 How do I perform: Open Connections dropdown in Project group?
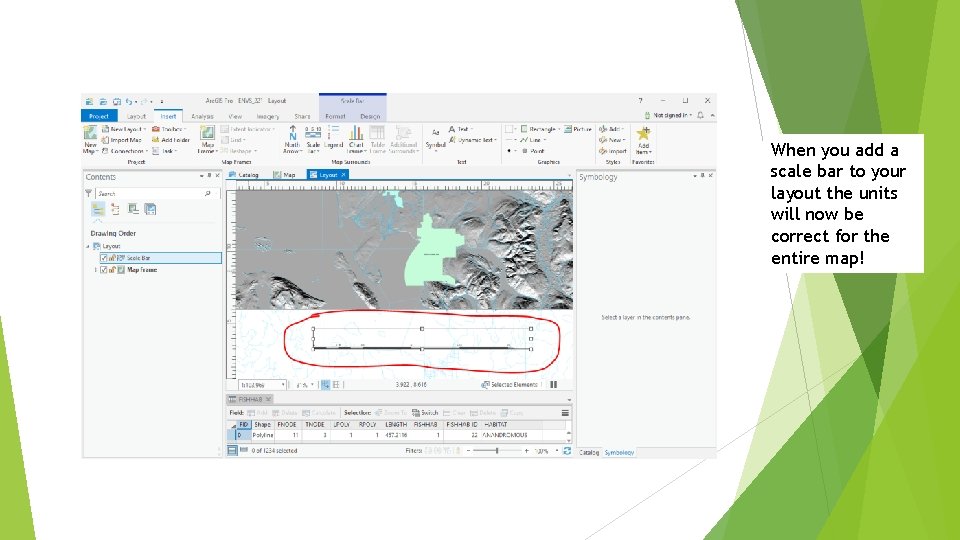(125, 151)
